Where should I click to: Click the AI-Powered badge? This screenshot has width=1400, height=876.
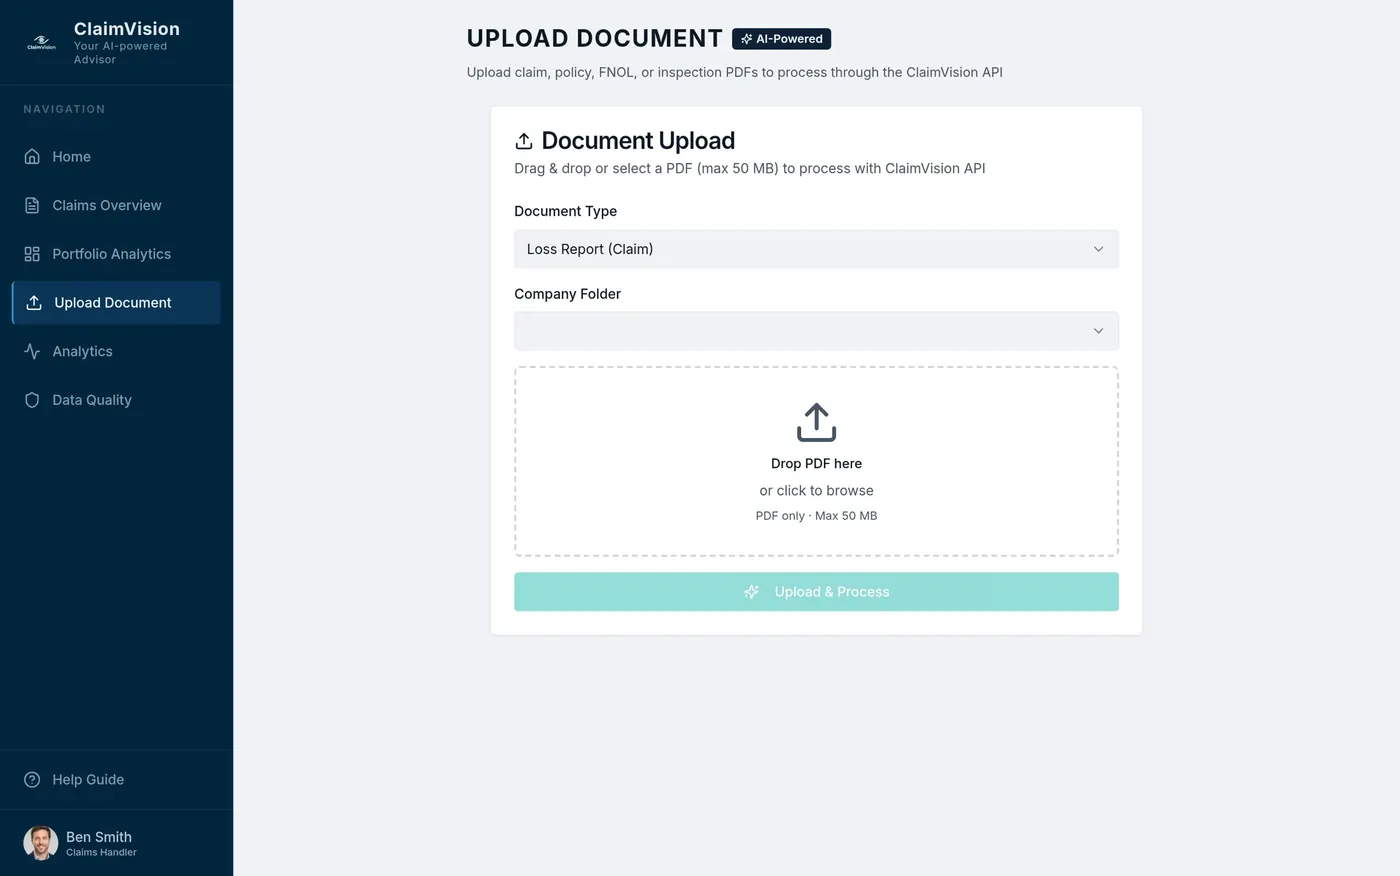[x=781, y=39]
